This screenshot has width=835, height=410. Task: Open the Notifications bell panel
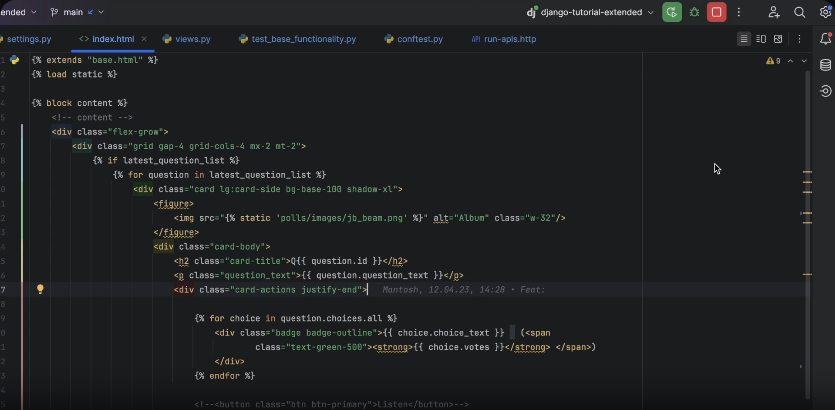click(x=825, y=39)
